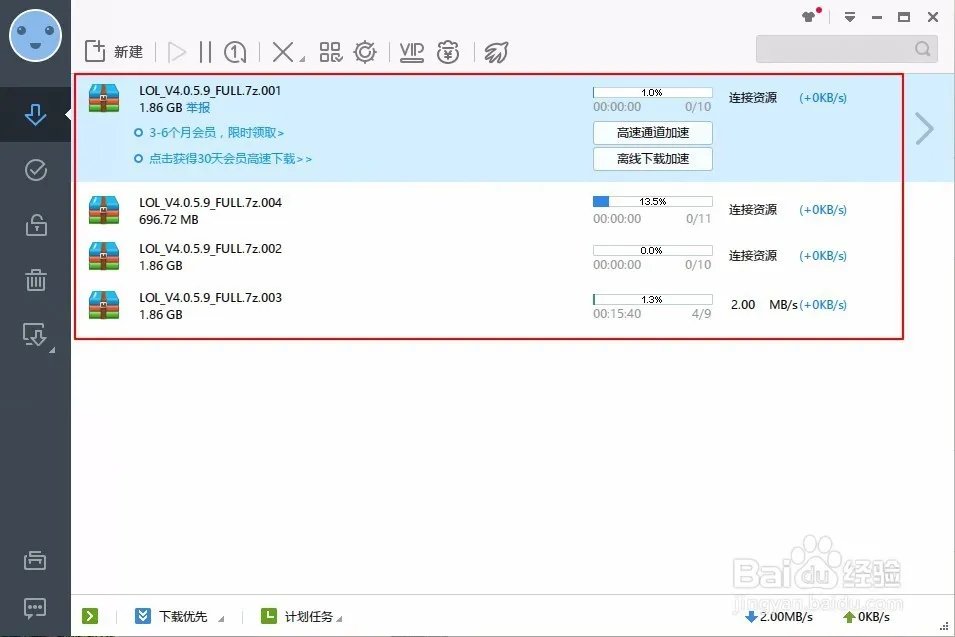The image size is (955, 637).
Task: Click archive icon of 7z.003 file
Action: point(104,305)
